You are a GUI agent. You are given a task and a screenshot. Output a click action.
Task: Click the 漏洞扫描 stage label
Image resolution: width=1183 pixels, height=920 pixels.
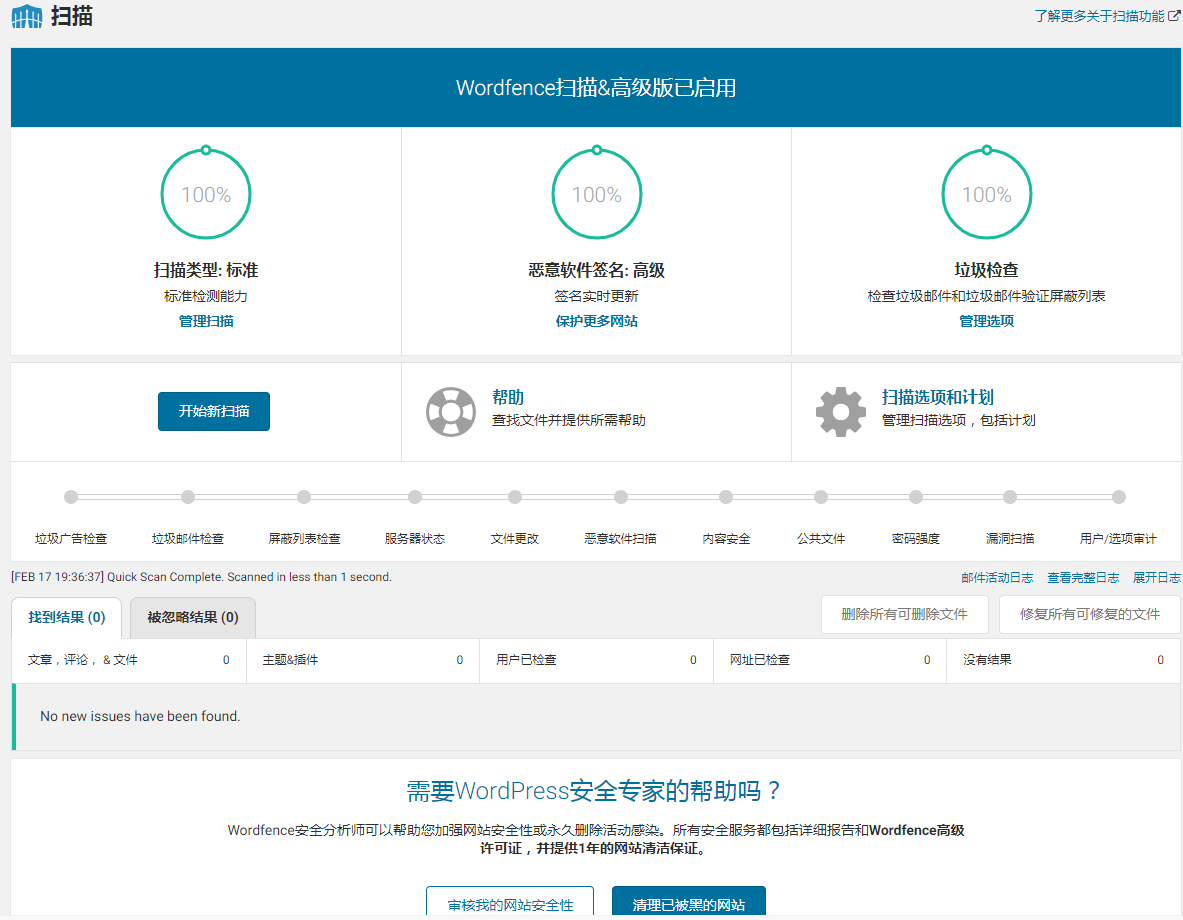coord(1010,539)
